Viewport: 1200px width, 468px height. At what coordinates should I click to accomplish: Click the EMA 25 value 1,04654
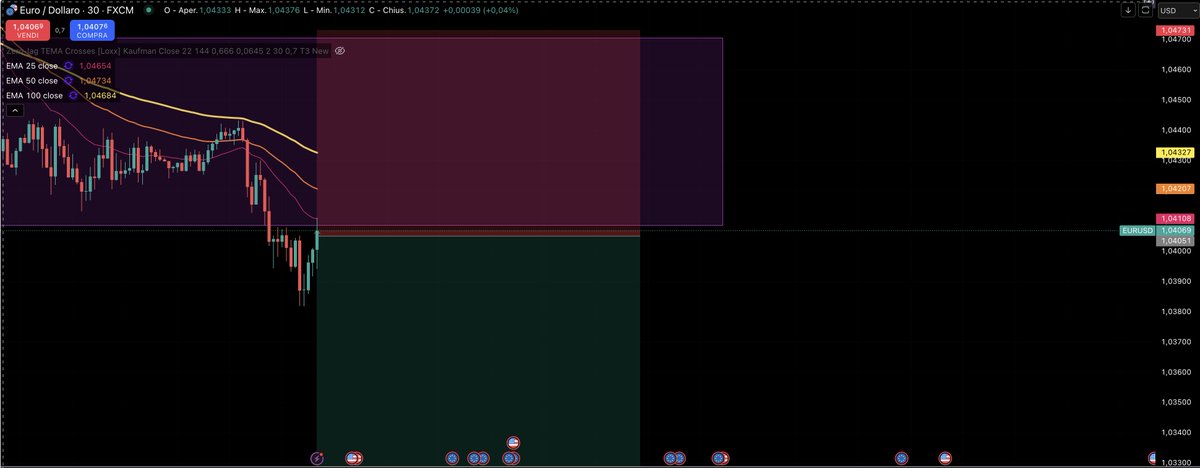tap(95, 65)
